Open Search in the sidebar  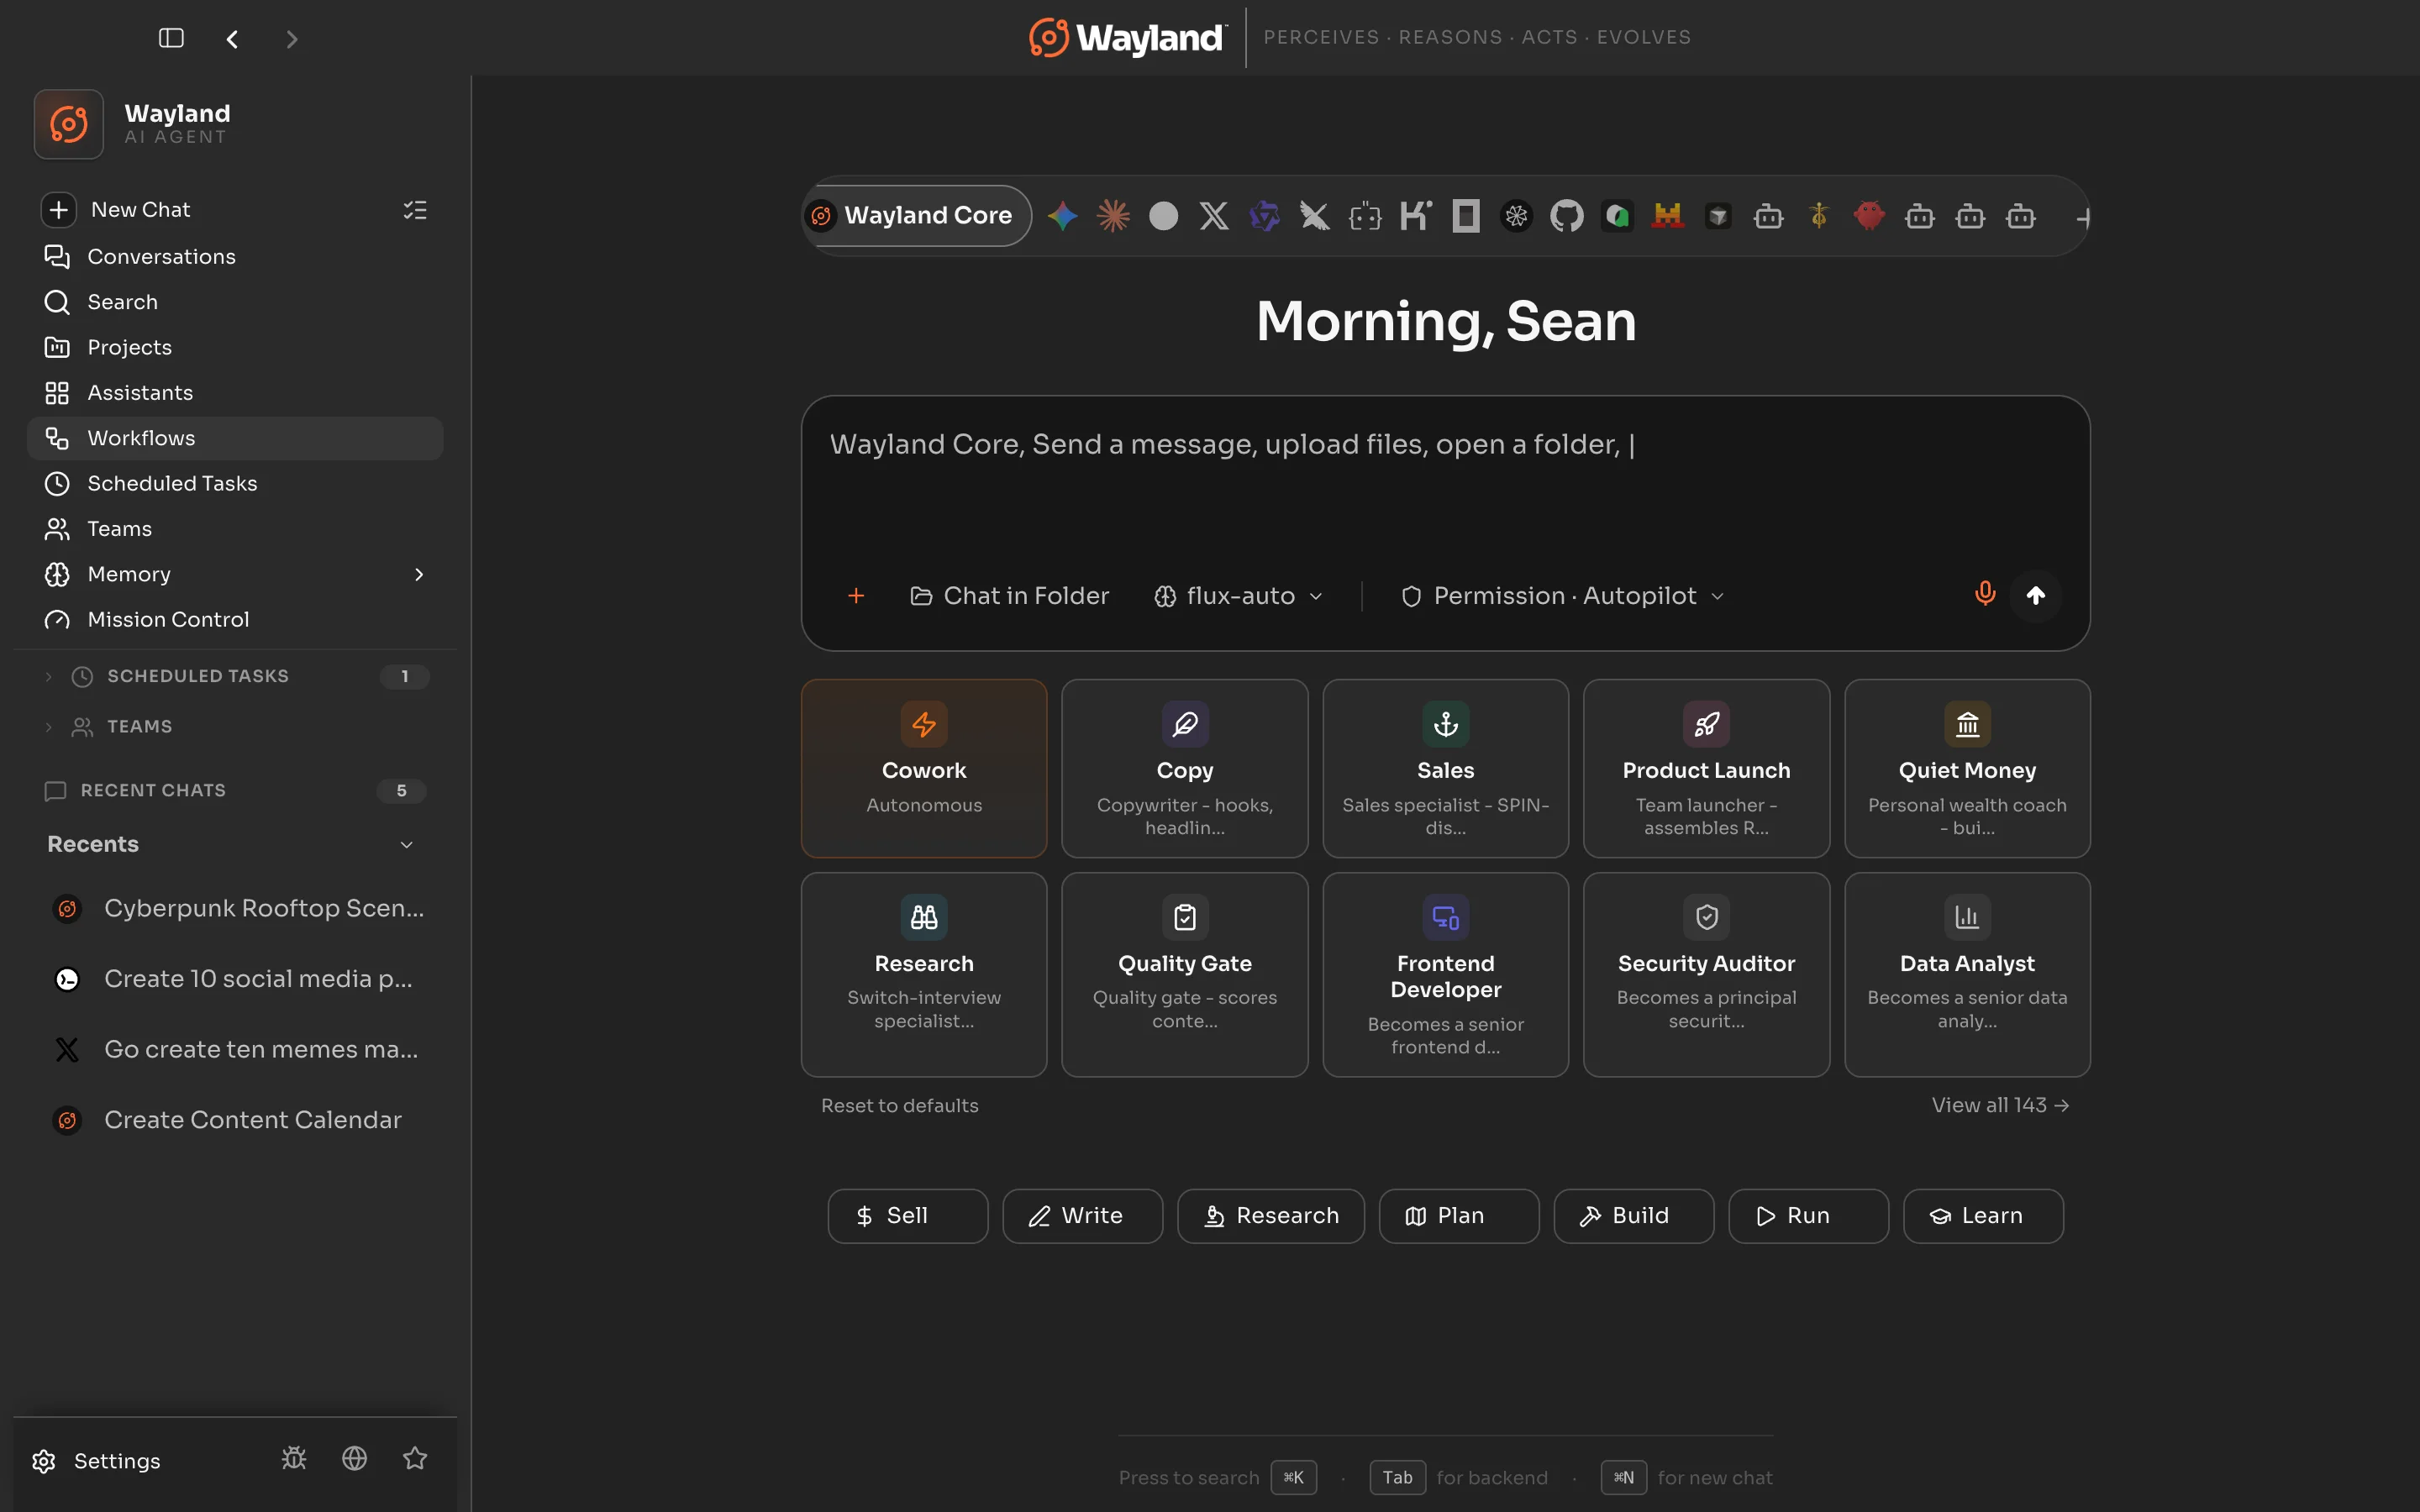pyautogui.click(x=235, y=302)
